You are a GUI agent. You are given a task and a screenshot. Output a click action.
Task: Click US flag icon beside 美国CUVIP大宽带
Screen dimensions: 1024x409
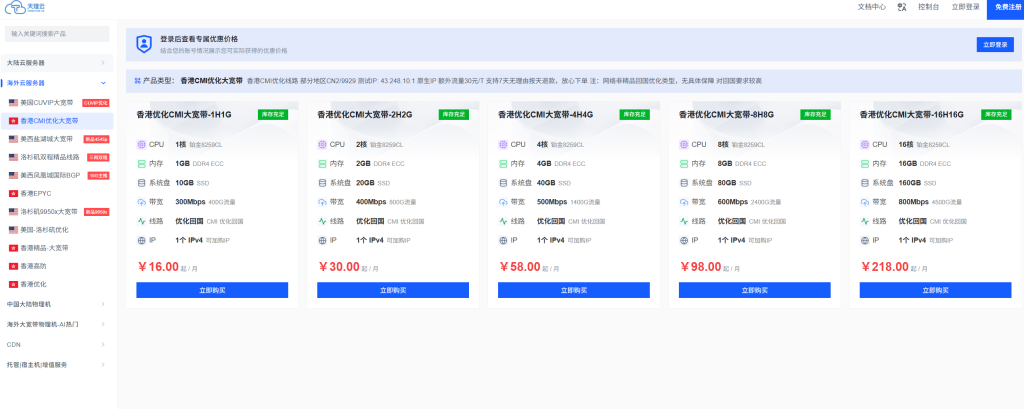point(13,103)
